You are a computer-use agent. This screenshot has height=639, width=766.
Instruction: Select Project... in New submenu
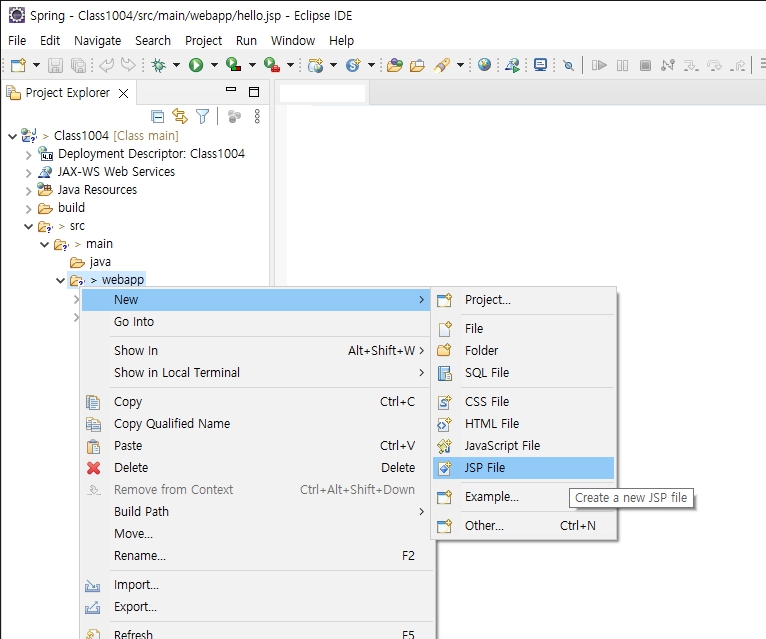523,300
